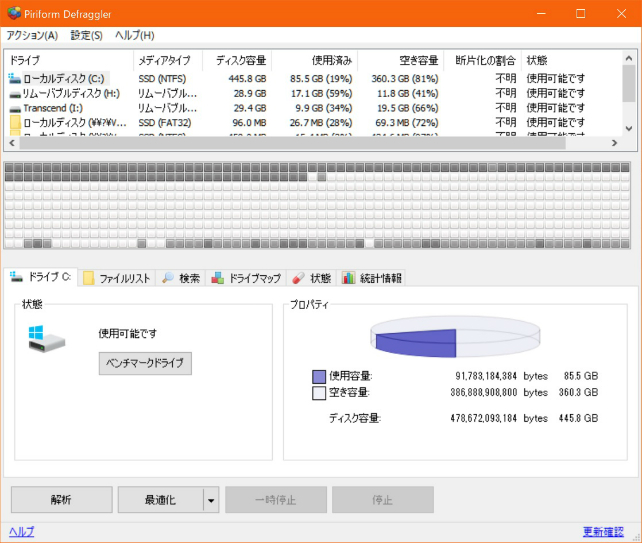The height and width of the screenshot is (543, 642).
Task: Click the drive map block grid
Action: (317, 205)
